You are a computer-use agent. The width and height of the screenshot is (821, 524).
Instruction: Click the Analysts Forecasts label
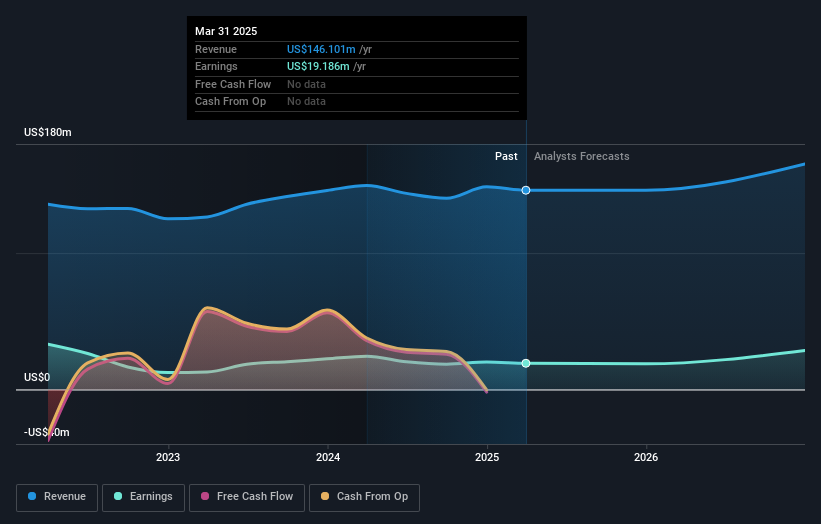coord(582,157)
